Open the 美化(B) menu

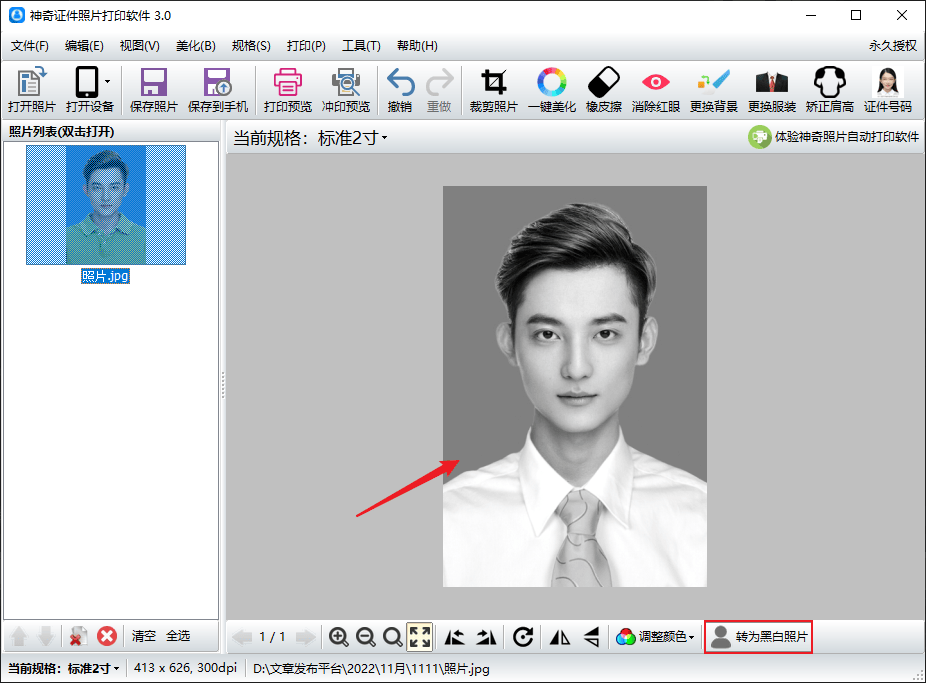[195, 45]
